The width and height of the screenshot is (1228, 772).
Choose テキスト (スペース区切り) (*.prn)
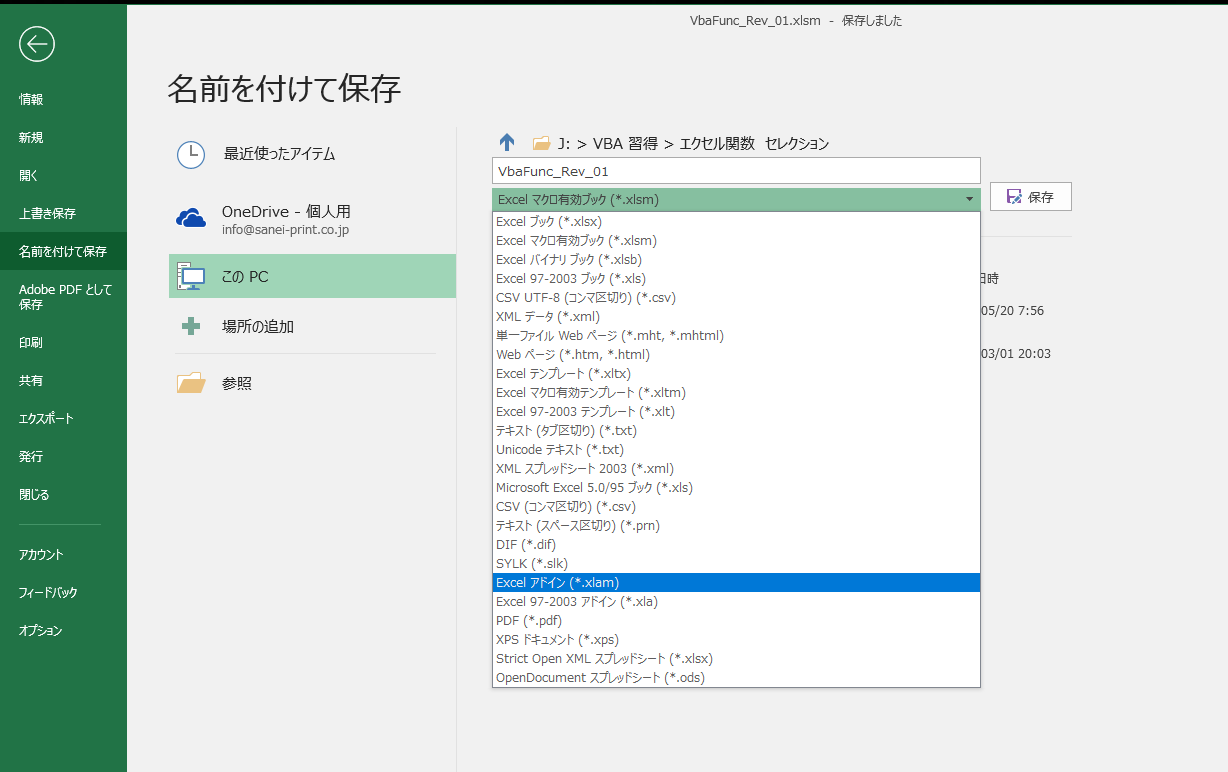[x=736, y=525]
